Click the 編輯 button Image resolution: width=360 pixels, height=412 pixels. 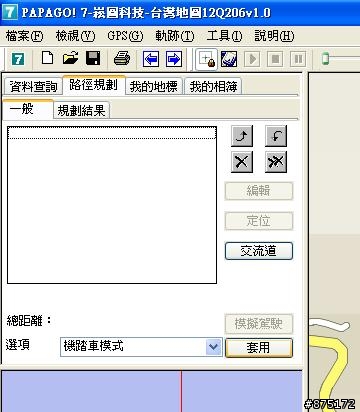click(x=259, y=191)
